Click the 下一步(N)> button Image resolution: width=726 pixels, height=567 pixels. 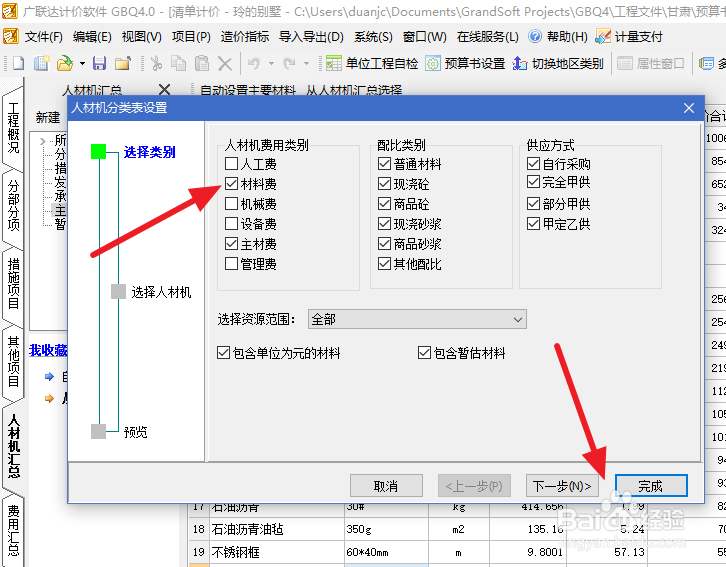pyautogui.click(x=562, y=486)
